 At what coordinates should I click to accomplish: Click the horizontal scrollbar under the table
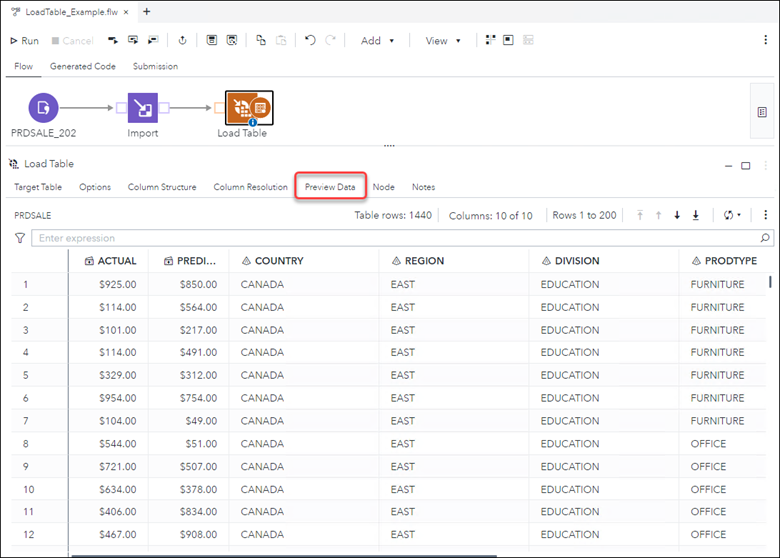coord(284,556)
